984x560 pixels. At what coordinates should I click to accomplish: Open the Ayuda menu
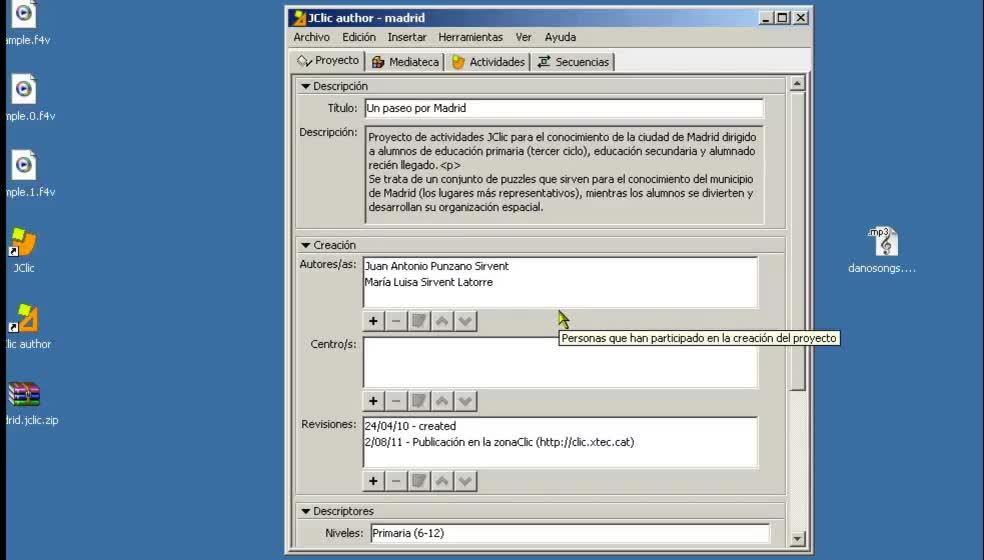(560, 37)
